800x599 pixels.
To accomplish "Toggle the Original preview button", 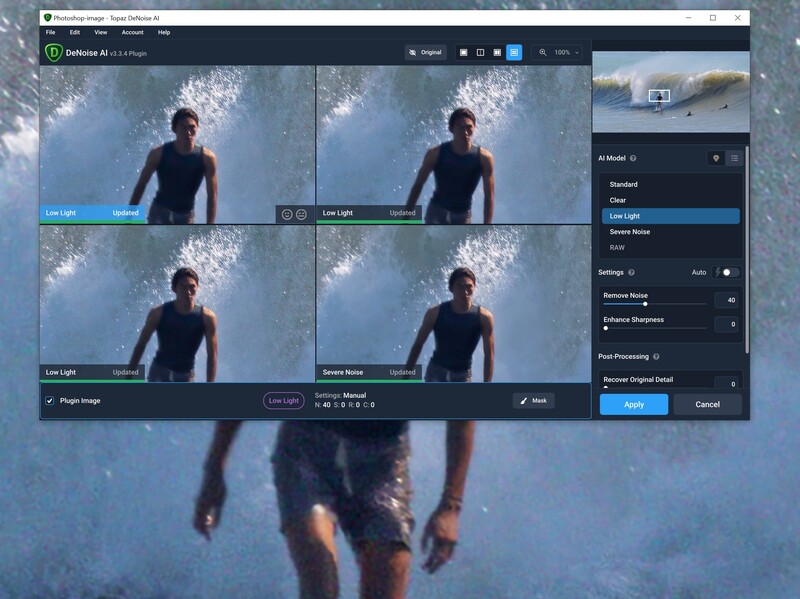I will click(426, 53).
